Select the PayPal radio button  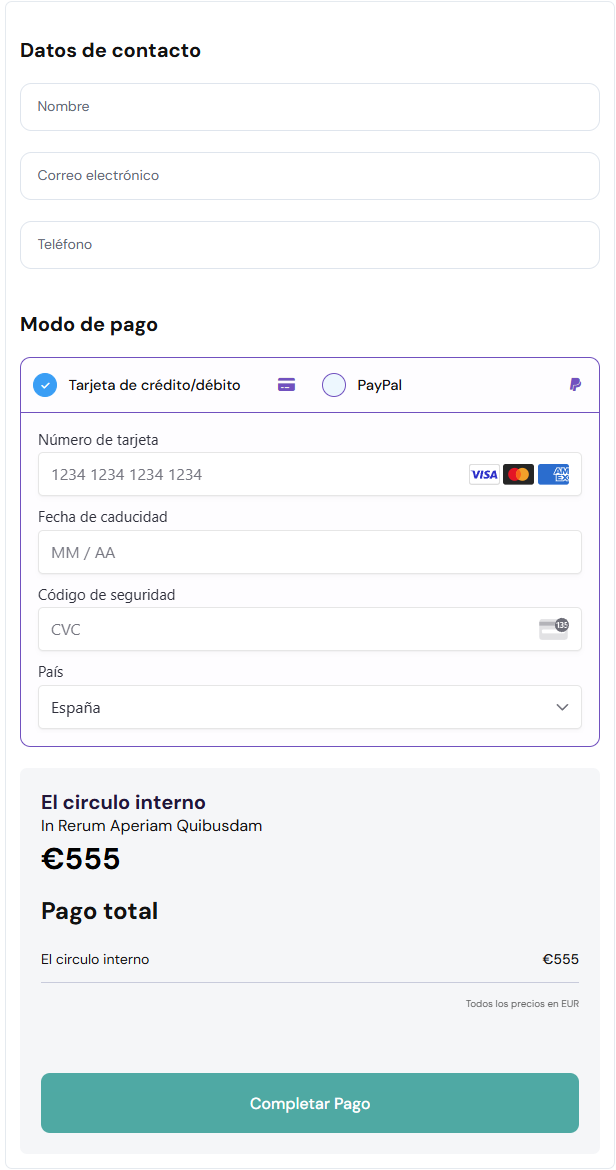pos(334,385)
